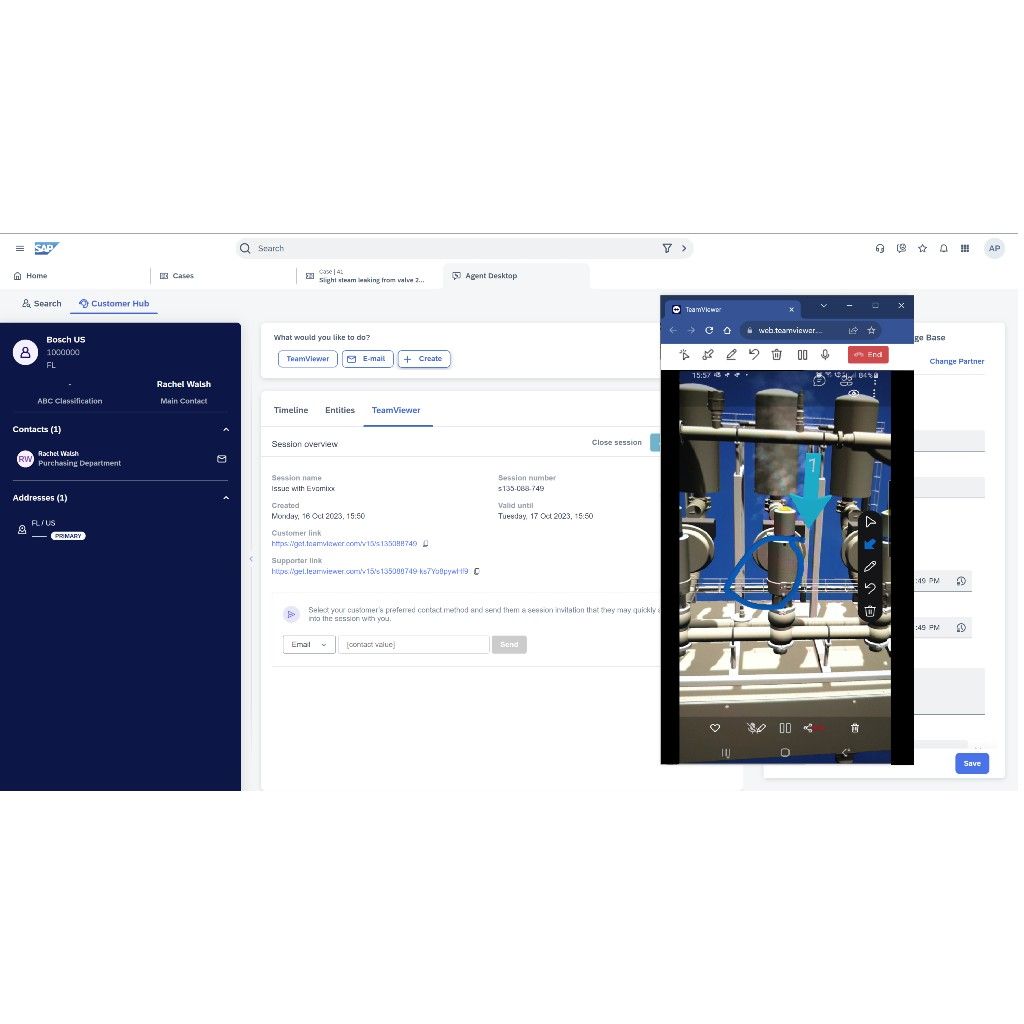This screenshot has height=1024, width=1024.
Task: Pause the TeamViewer session video
Action: (x=802, y=354)
